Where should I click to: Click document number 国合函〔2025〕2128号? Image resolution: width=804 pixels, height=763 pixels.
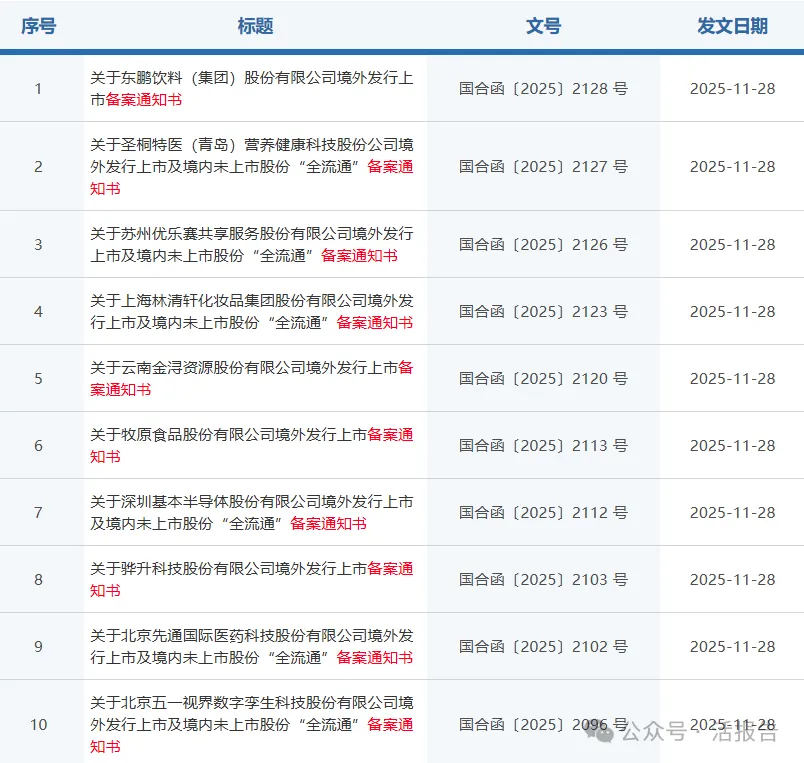tap(544, 88)
